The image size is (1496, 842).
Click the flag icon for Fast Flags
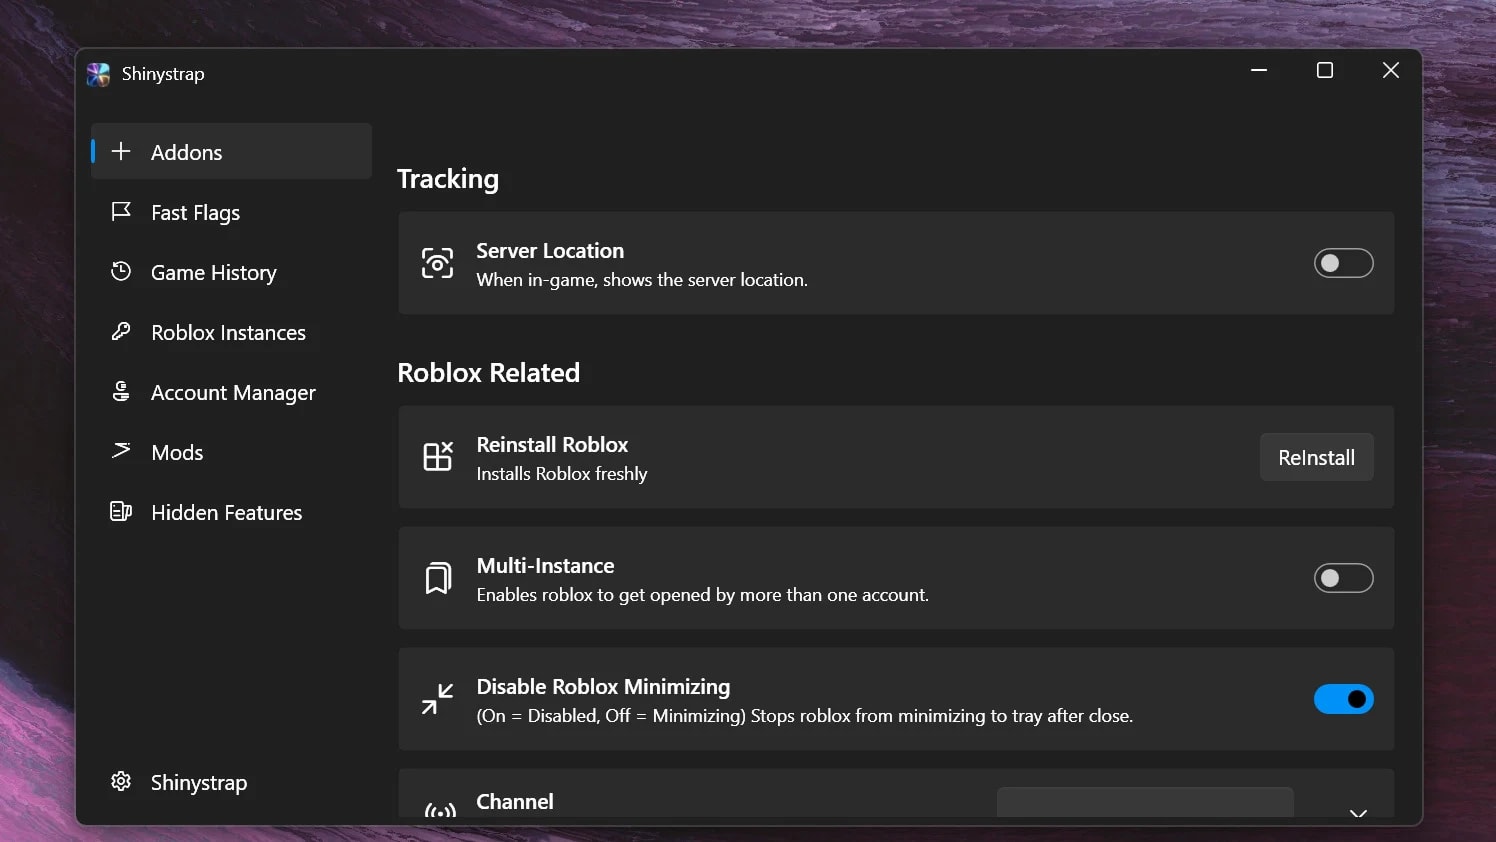pos(121,211)
